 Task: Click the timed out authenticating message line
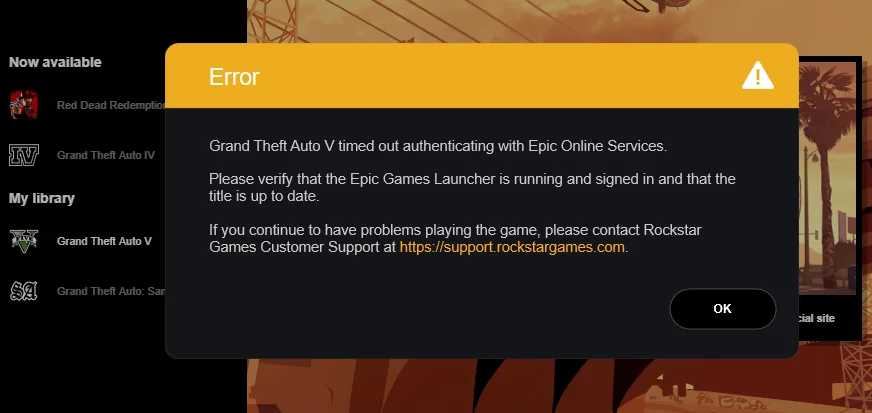[438, 146]
